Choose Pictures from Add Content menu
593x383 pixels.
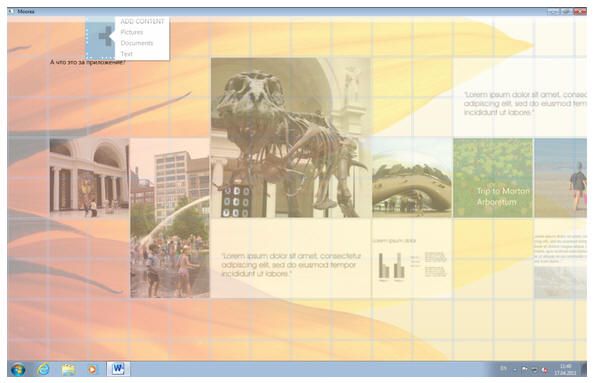(x=132, y=32)
